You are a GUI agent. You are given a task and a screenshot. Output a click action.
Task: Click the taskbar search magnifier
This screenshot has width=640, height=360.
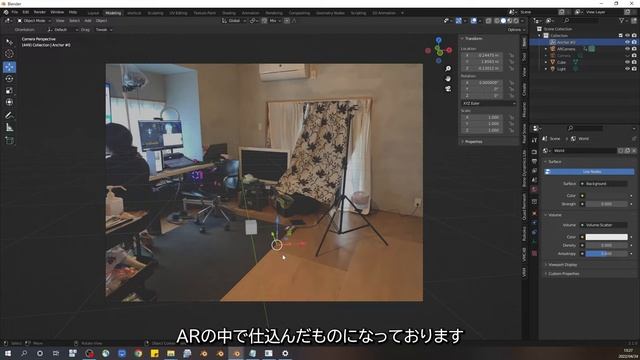(x=24, y=353)
